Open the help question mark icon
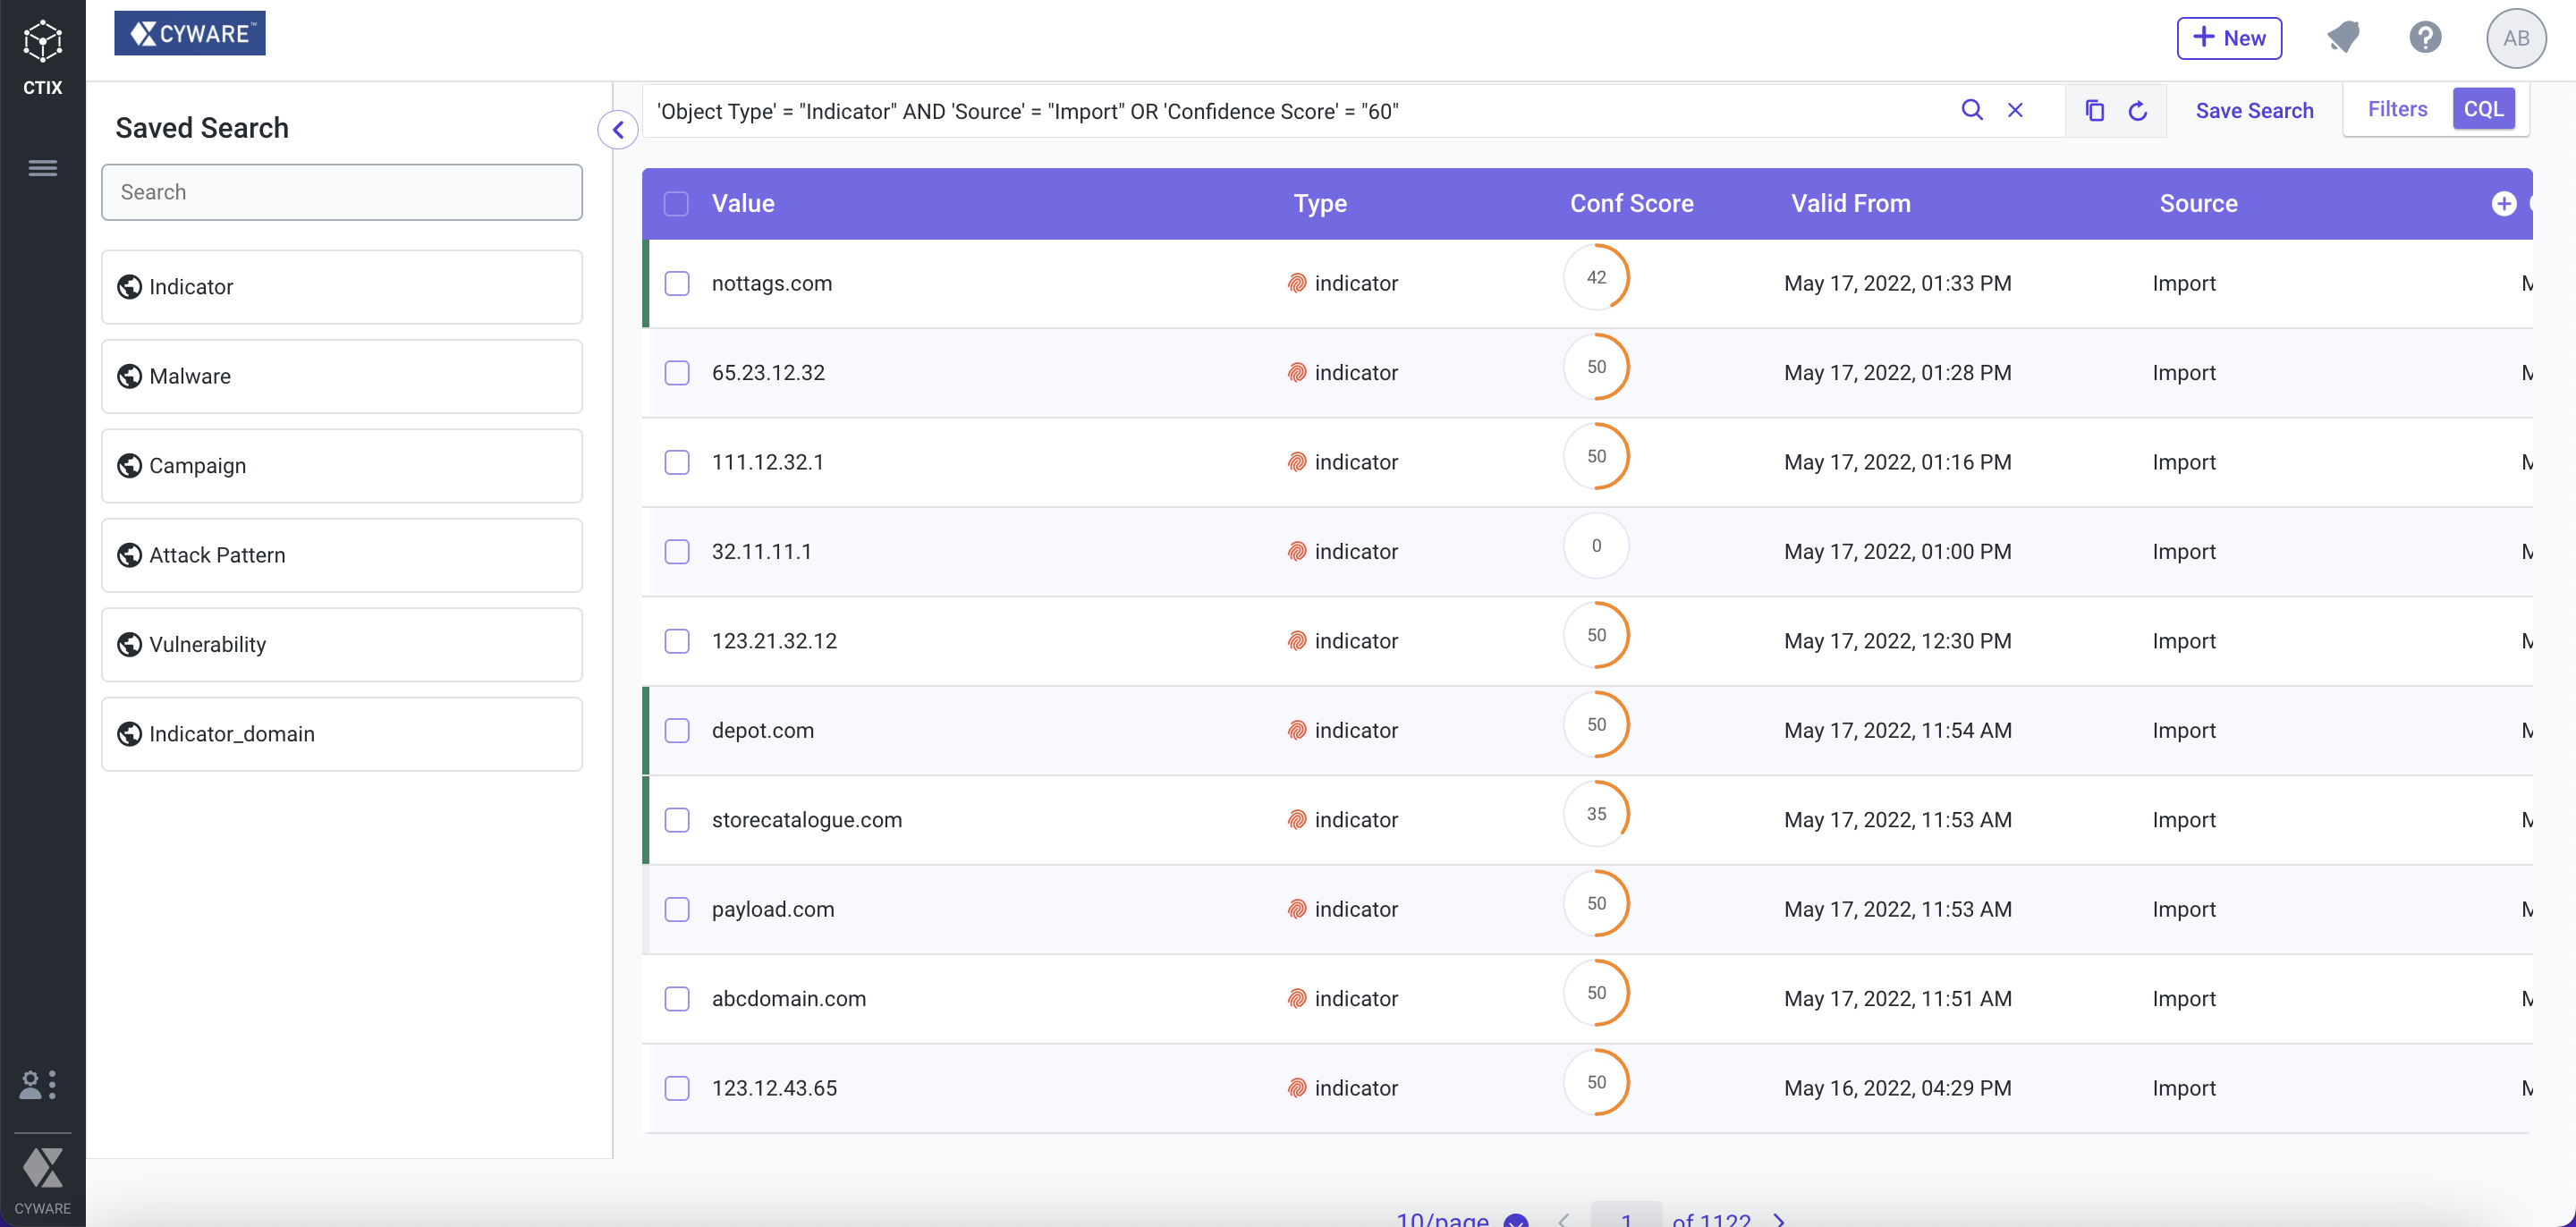The width and height of the screenshot is (2576, 1227). (x=2424, y=38)
